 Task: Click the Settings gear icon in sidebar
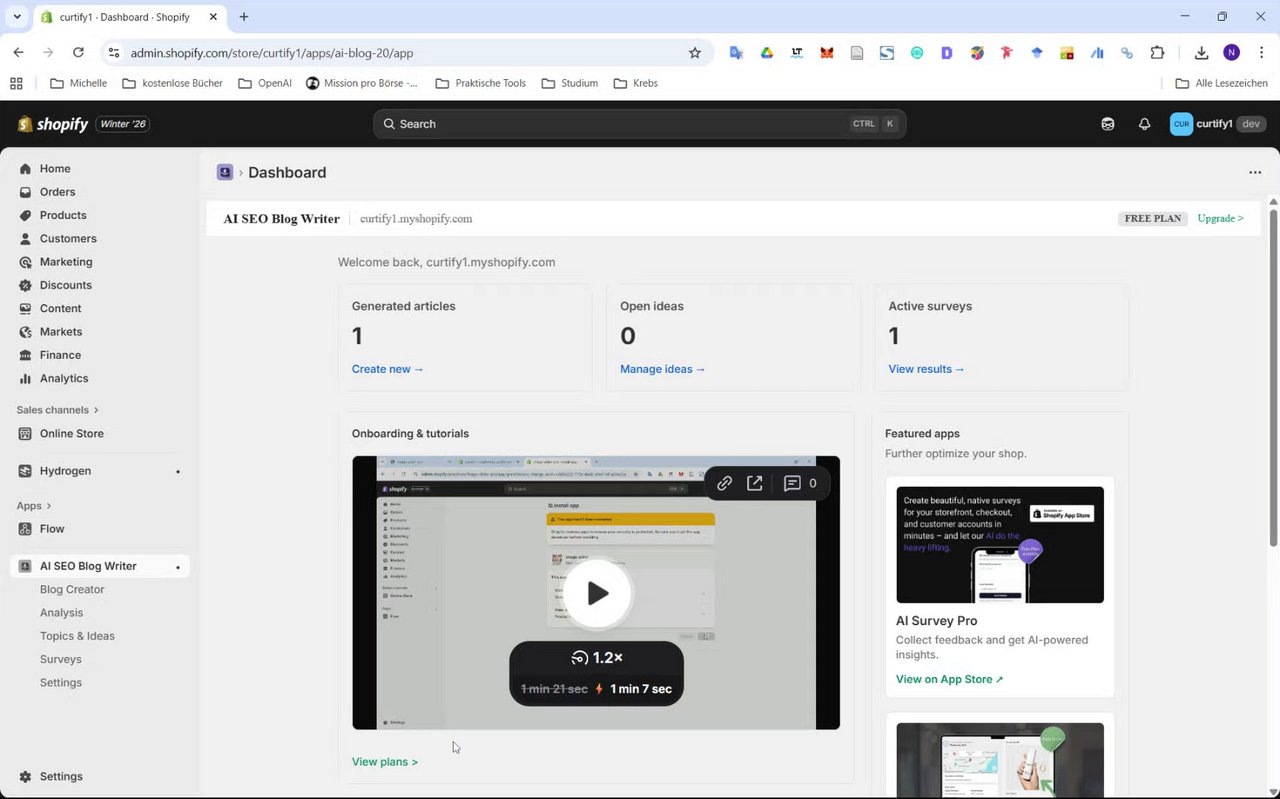(x=25, y=777)
